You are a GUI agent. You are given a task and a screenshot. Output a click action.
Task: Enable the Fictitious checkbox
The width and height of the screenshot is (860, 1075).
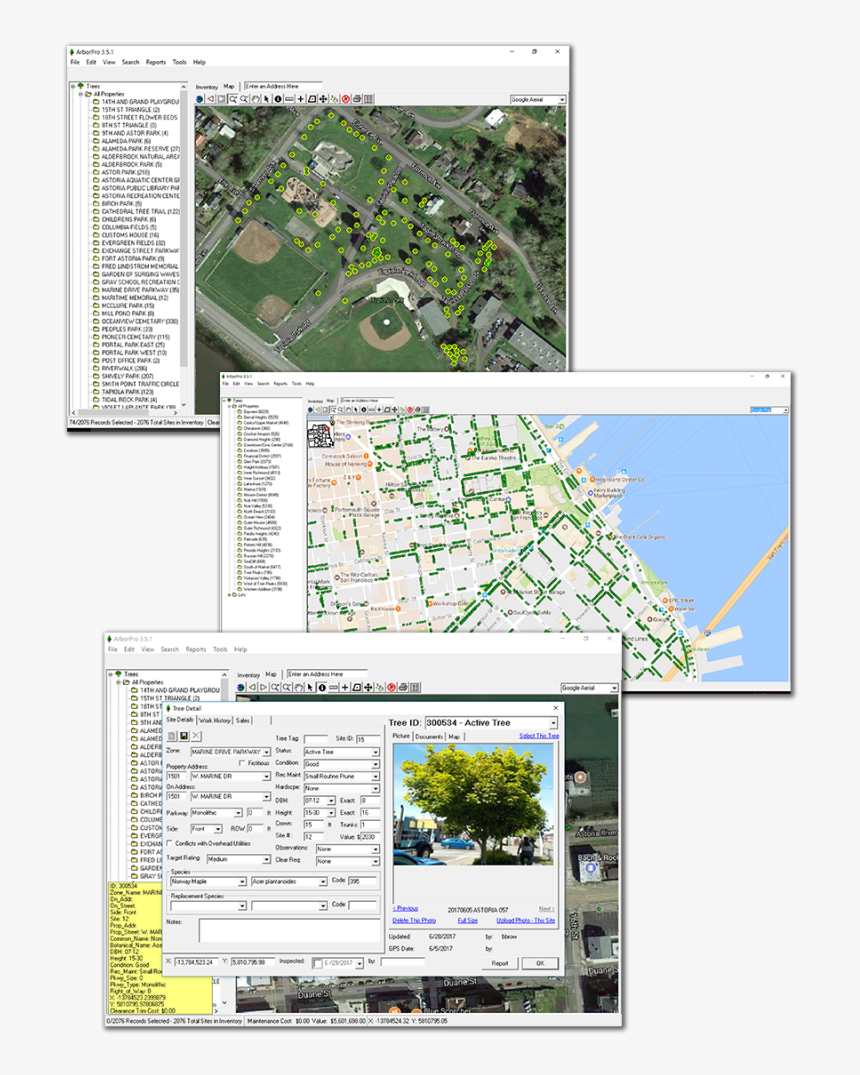(x=240, y=762)
